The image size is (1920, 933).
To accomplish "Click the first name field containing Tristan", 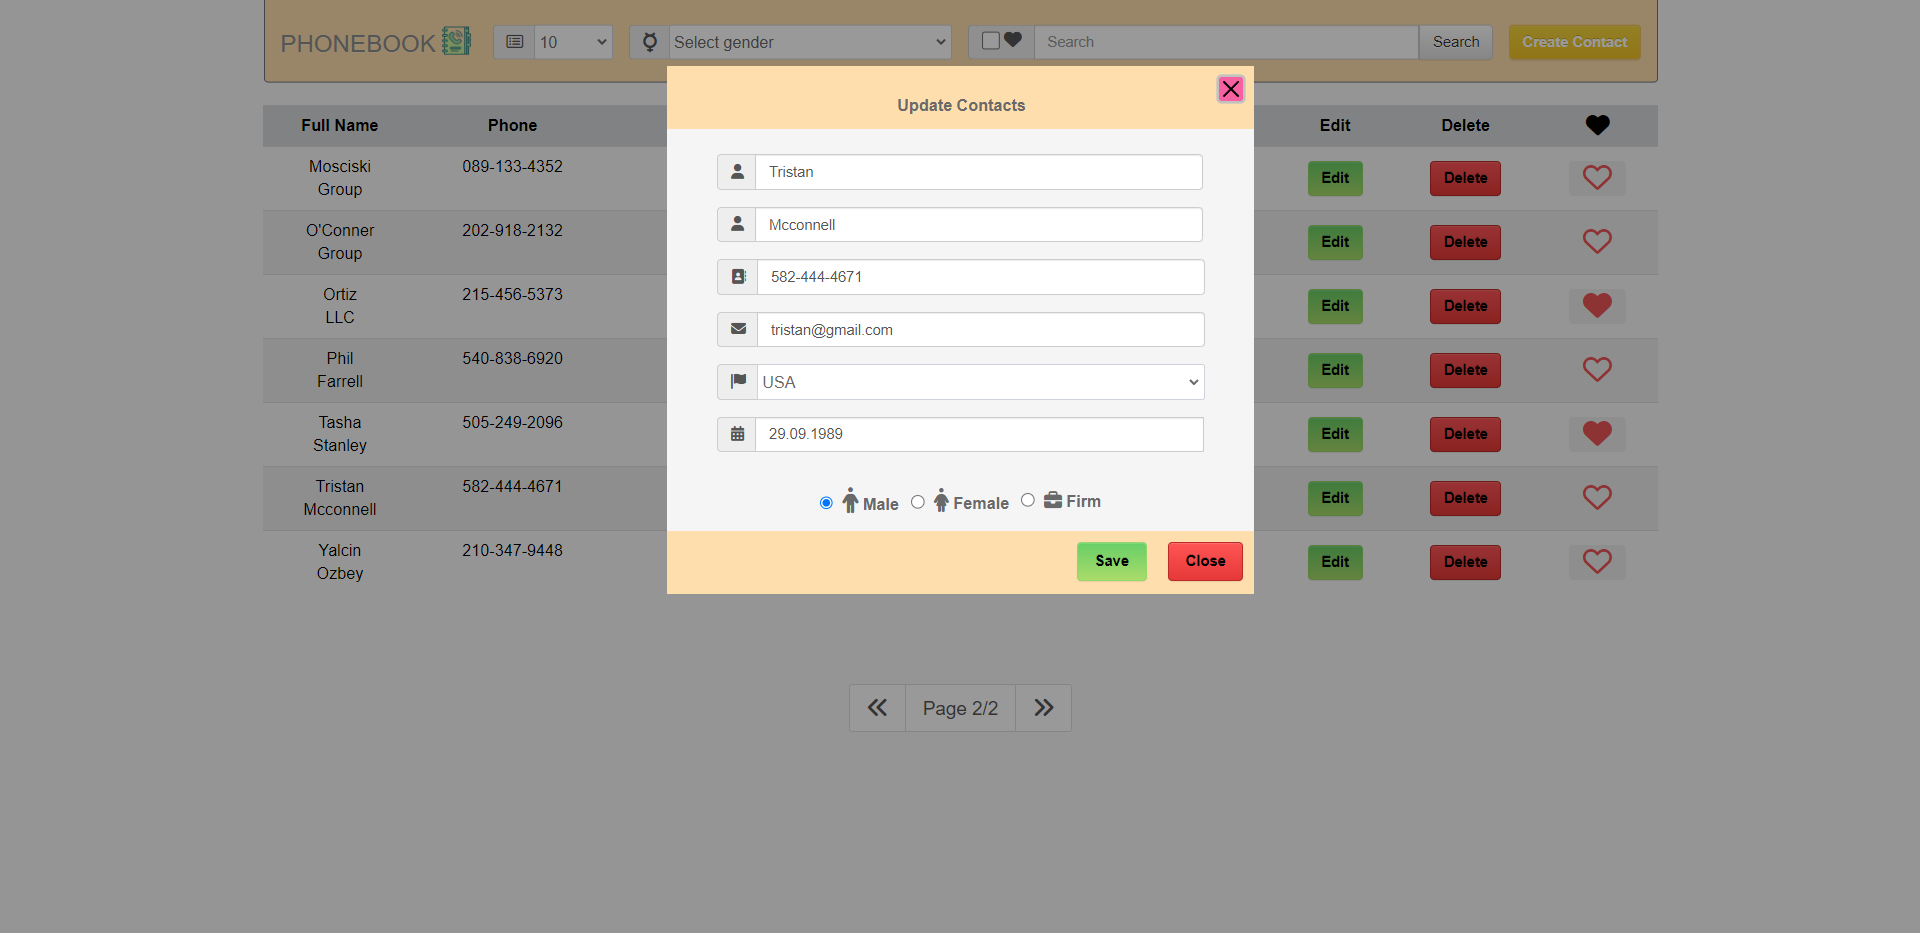I will click(979, 172).
